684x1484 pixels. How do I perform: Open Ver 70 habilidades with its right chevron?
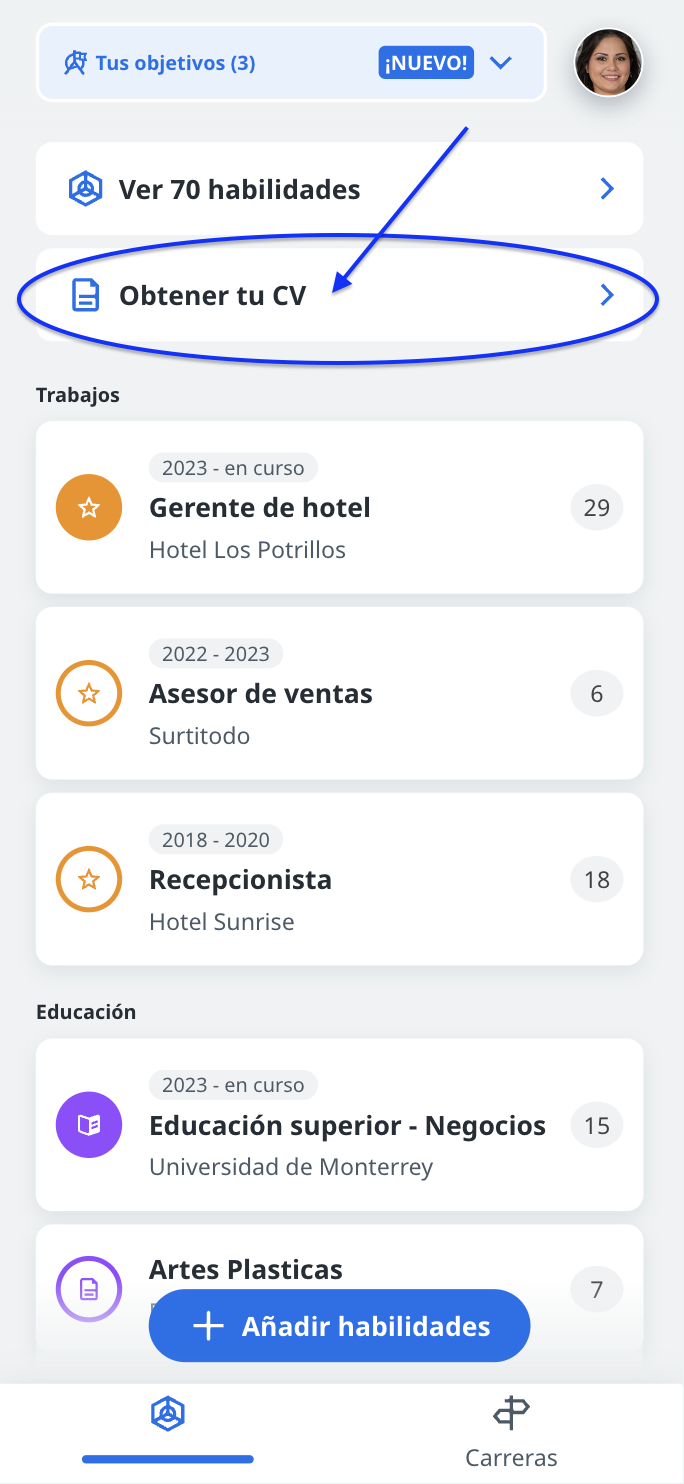tap(607, 189)
